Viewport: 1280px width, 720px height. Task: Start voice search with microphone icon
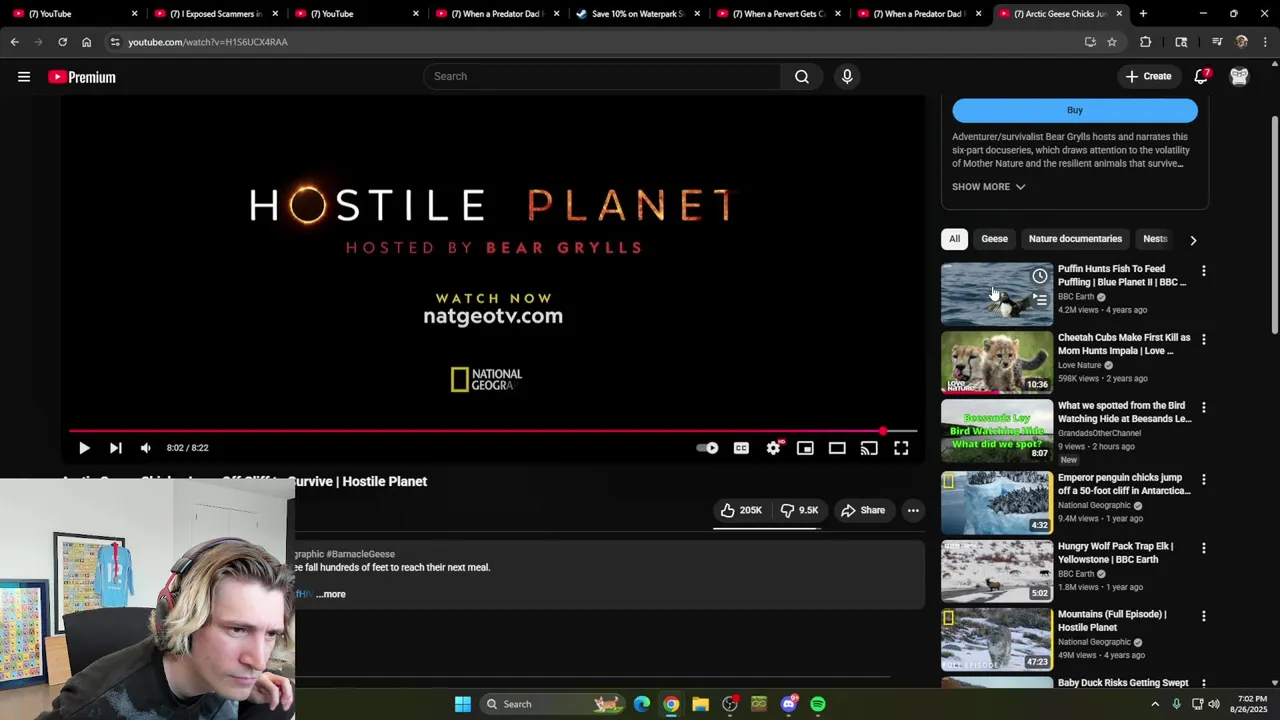(847, 76)
